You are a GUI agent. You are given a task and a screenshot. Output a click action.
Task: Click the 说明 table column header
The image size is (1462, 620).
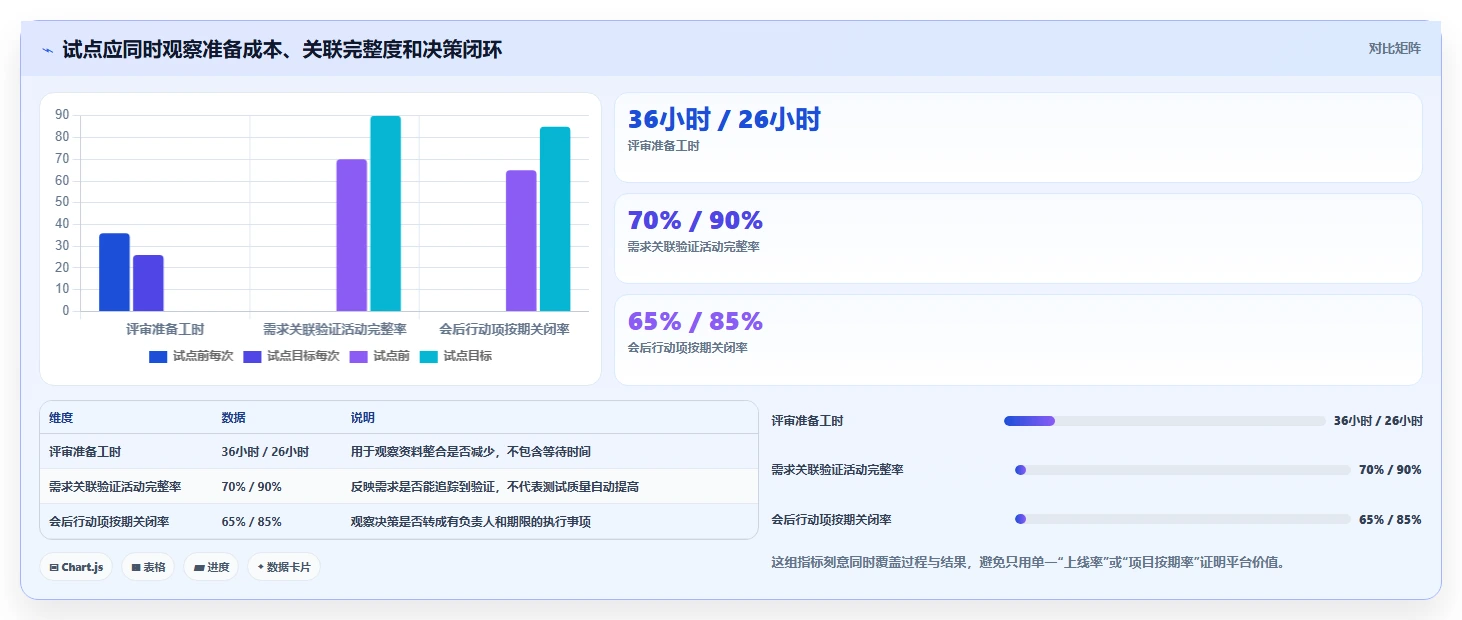362,418
